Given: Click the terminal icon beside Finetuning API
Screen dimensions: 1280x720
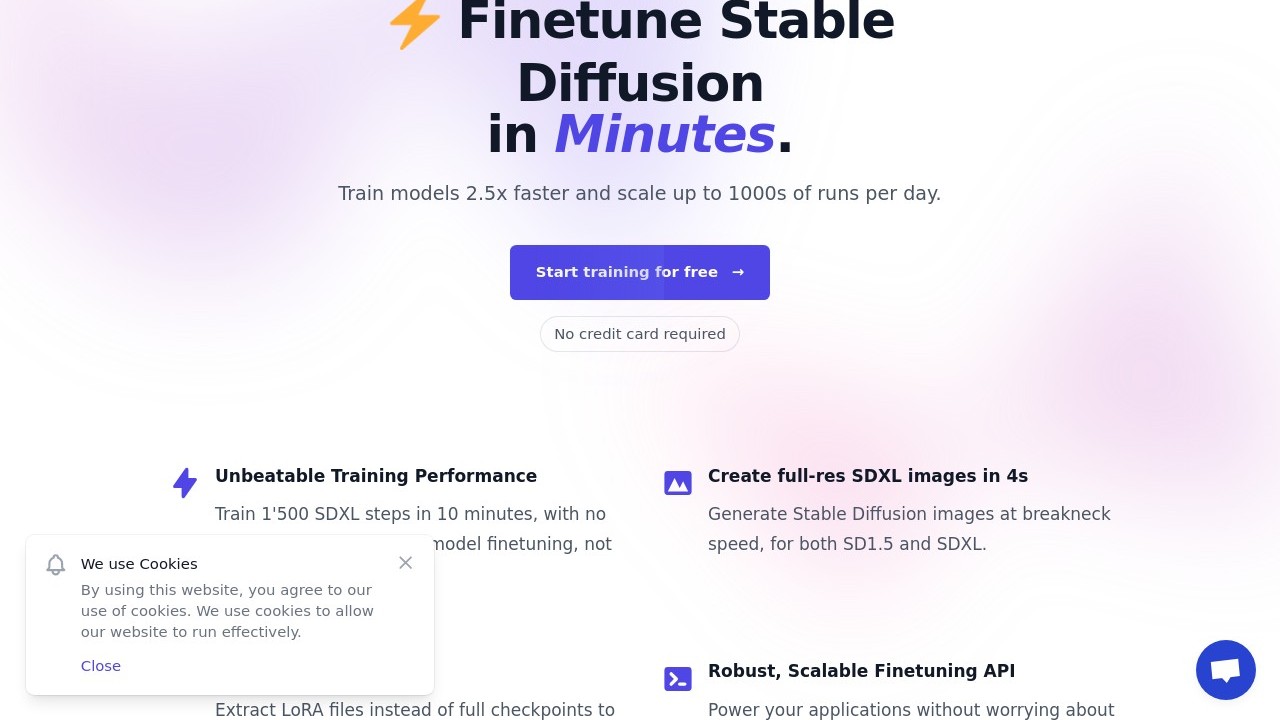Looking at the screenshot, I should [678, 679].
